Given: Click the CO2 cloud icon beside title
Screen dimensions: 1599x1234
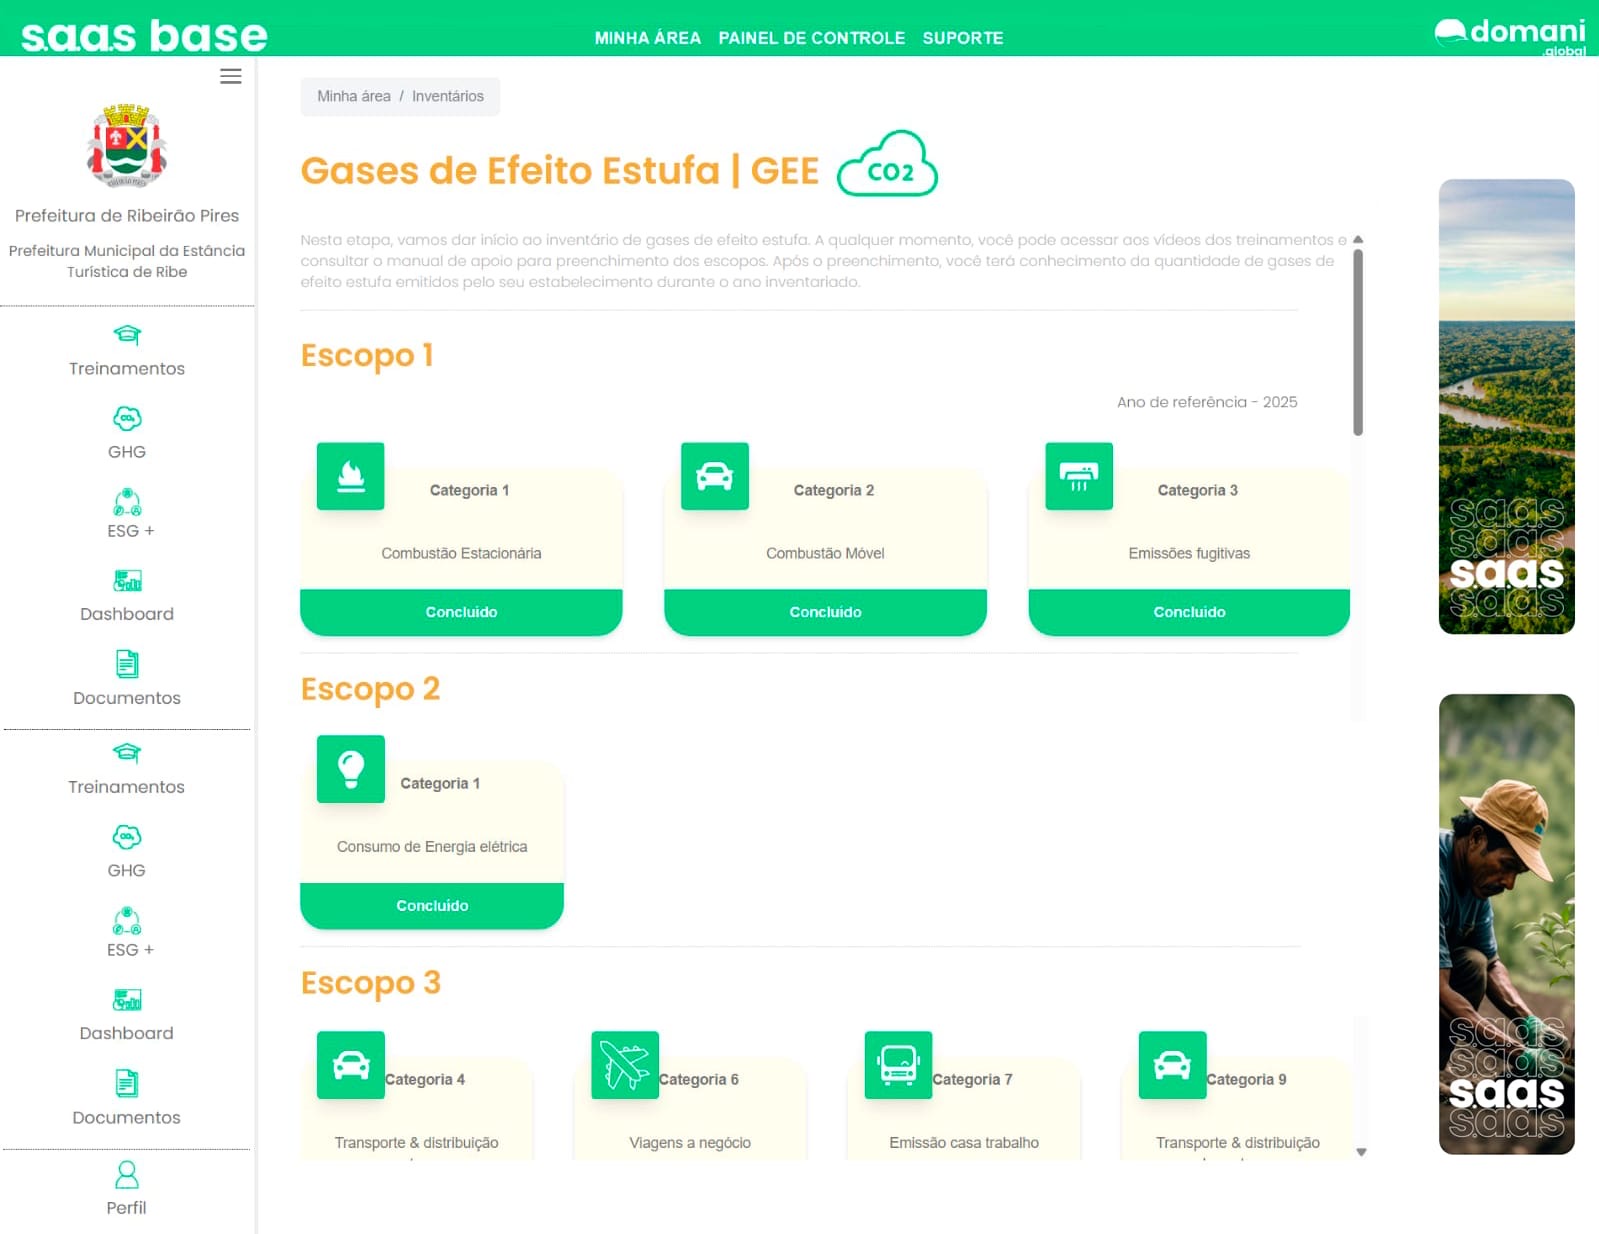Looking at the screenshot, I should tap(887, 166).
